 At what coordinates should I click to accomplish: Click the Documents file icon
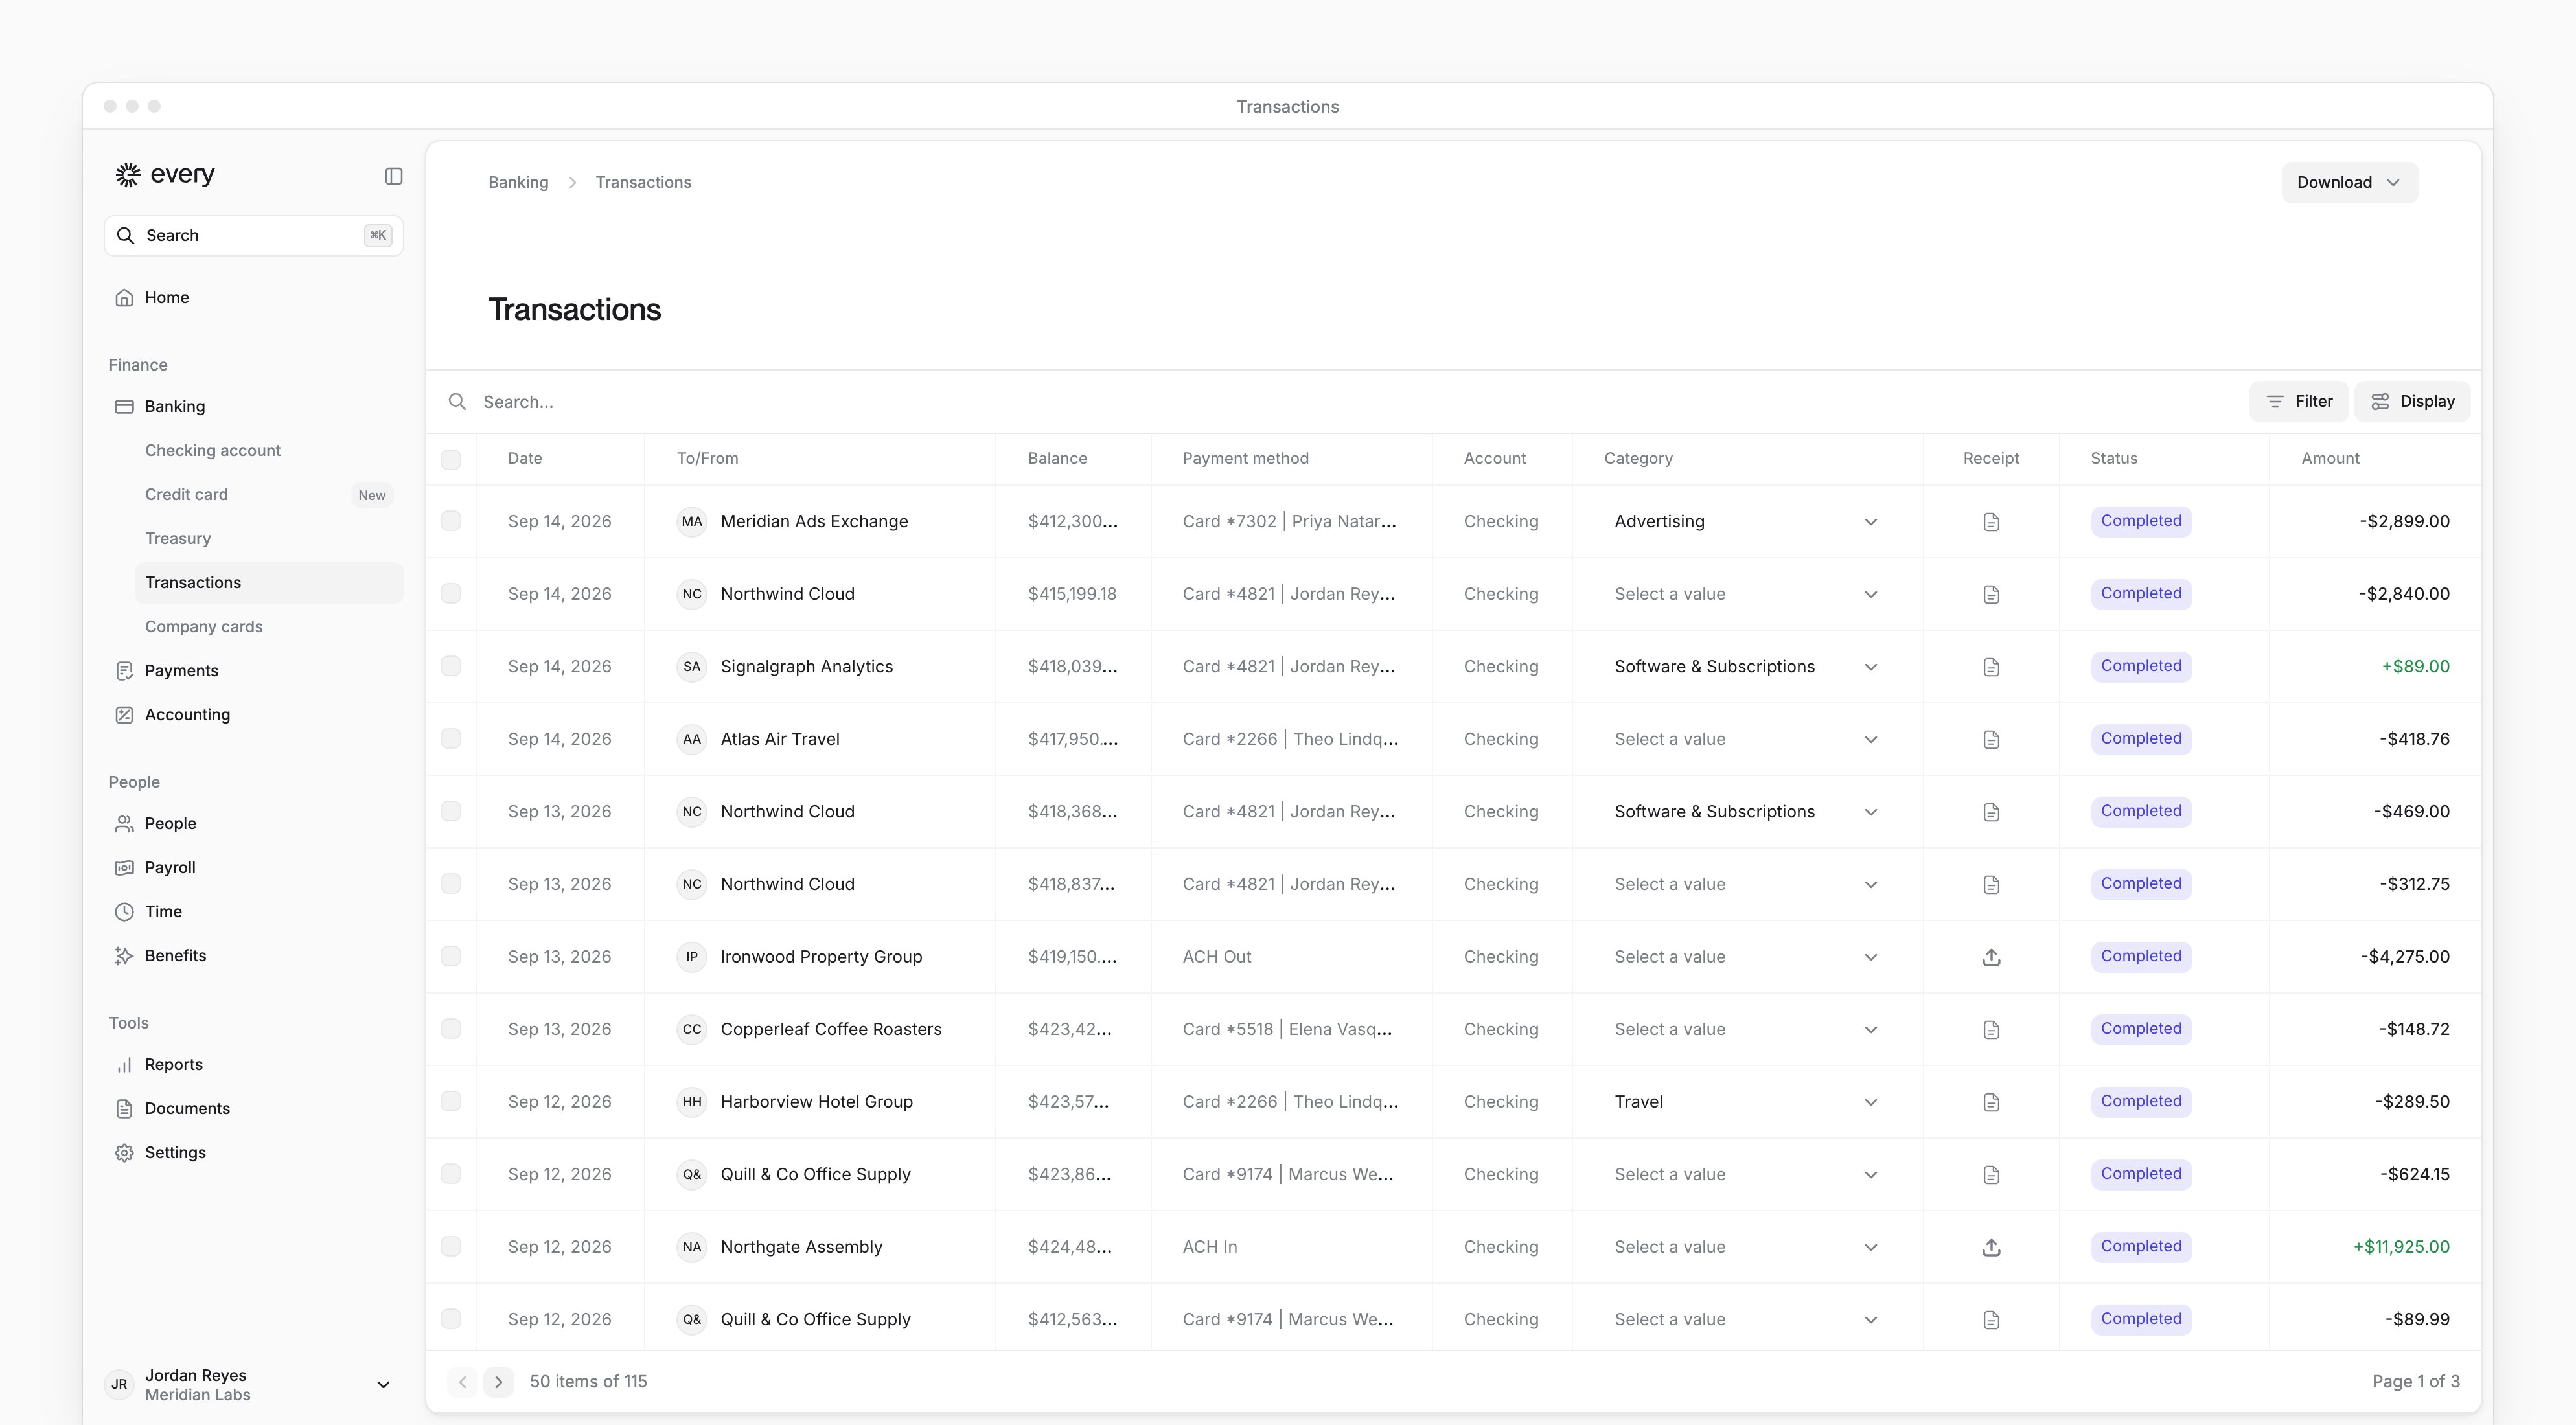point(124,1109)
